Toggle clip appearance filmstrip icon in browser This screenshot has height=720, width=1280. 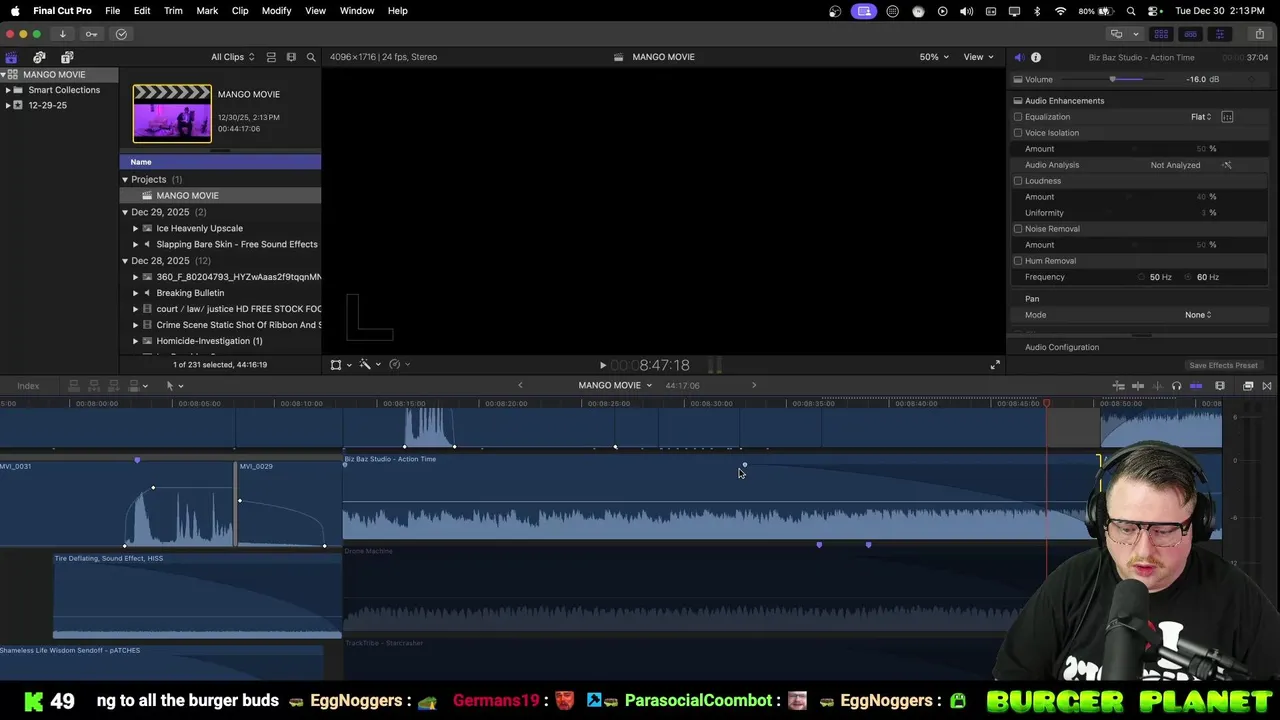(291, 57)
